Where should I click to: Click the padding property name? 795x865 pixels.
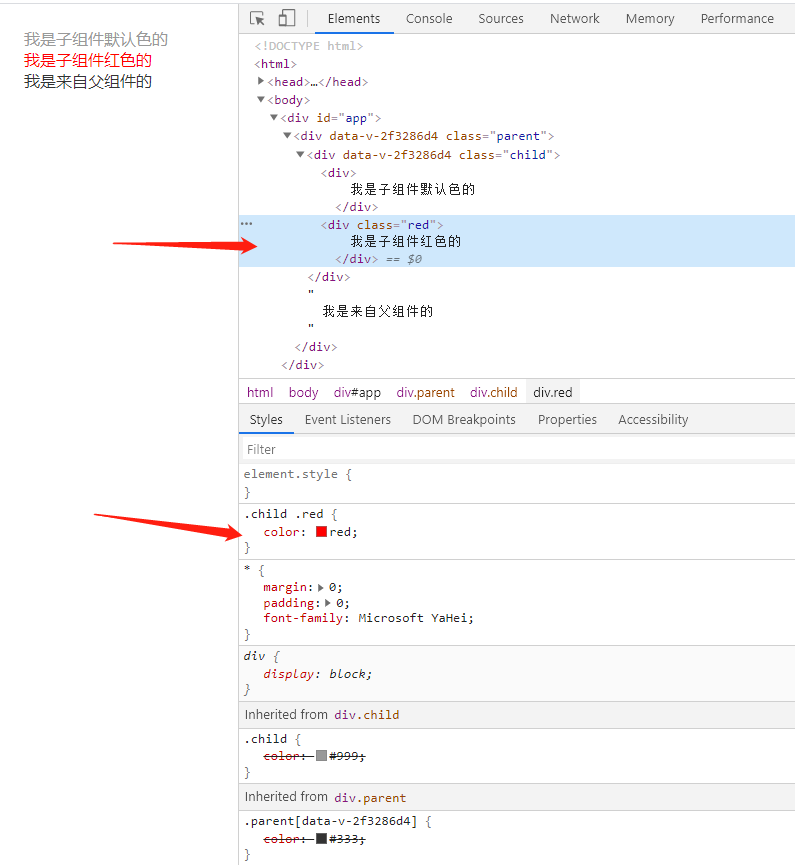(x=289, y=603)
